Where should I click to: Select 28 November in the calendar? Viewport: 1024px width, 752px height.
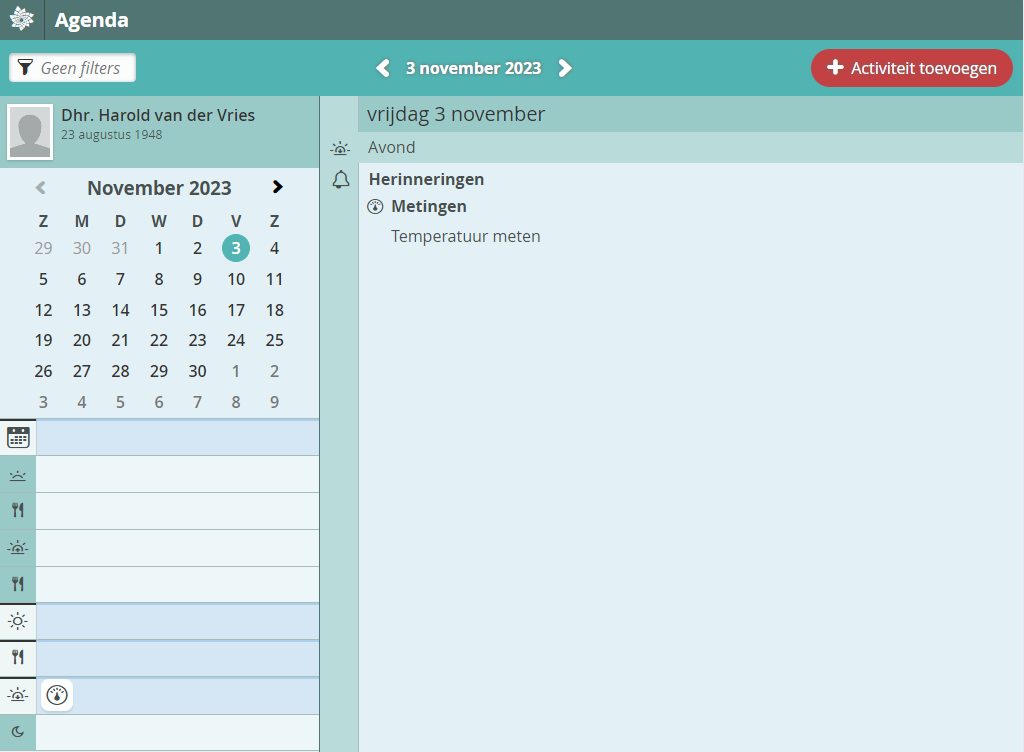click(120, 371)
